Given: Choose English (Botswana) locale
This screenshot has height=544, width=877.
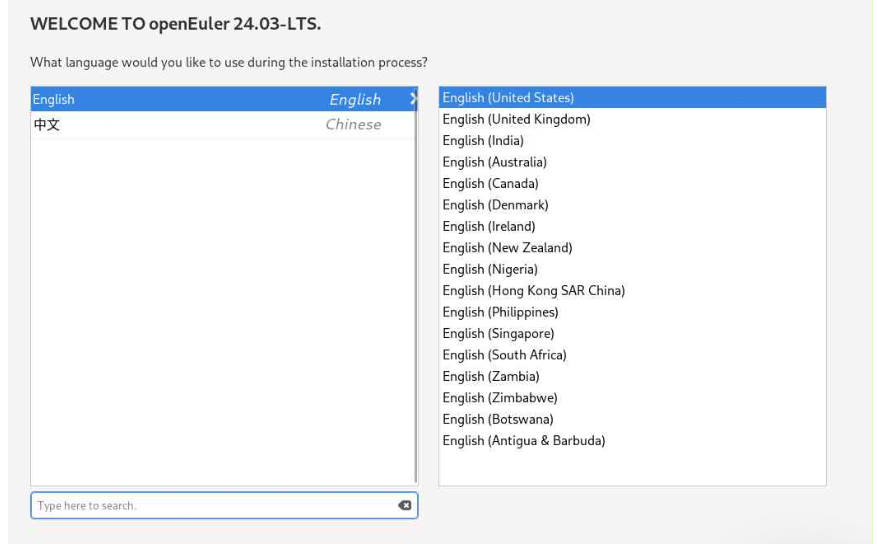Looking at the screenshot, I should tap(632, 419).
